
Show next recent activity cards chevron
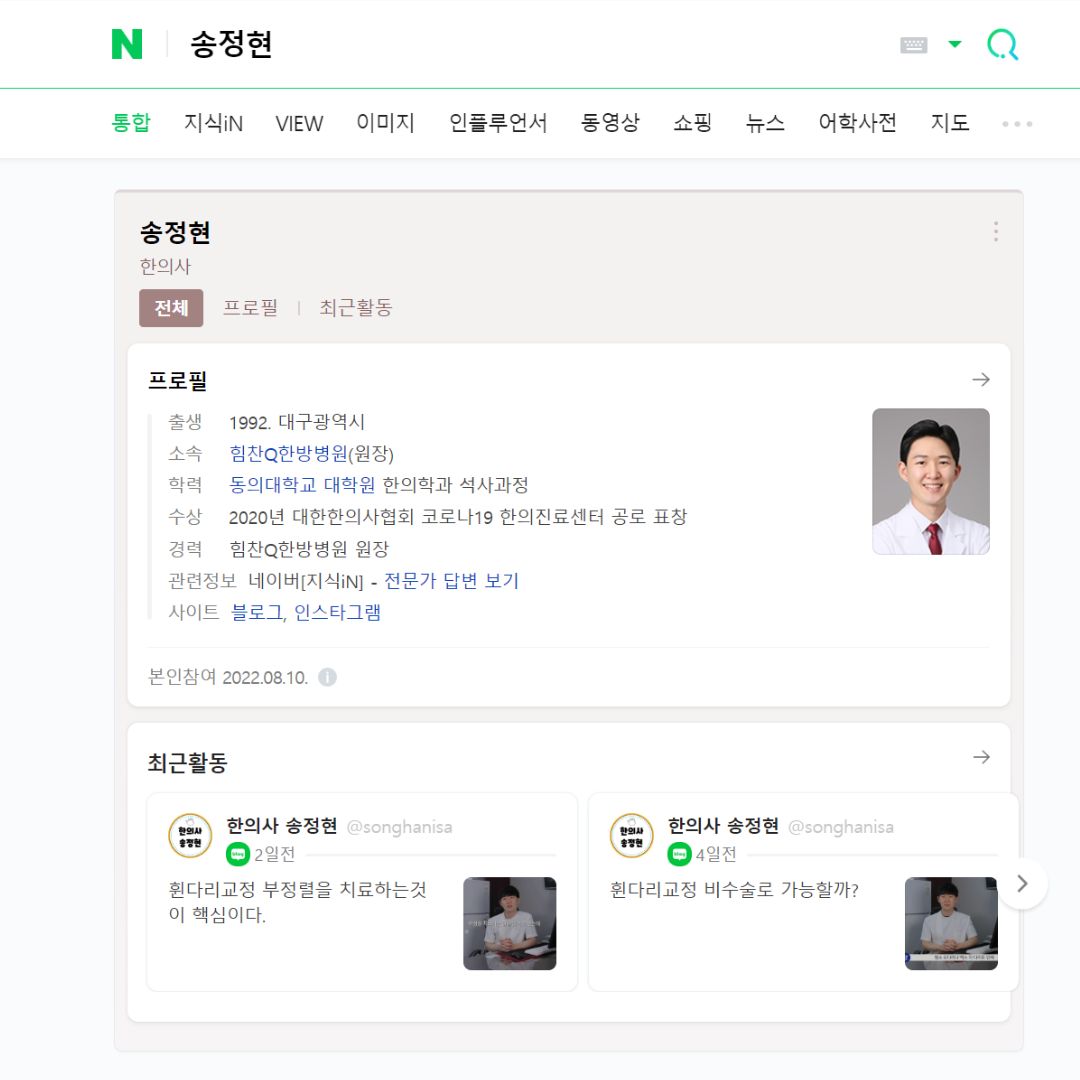1022,884
